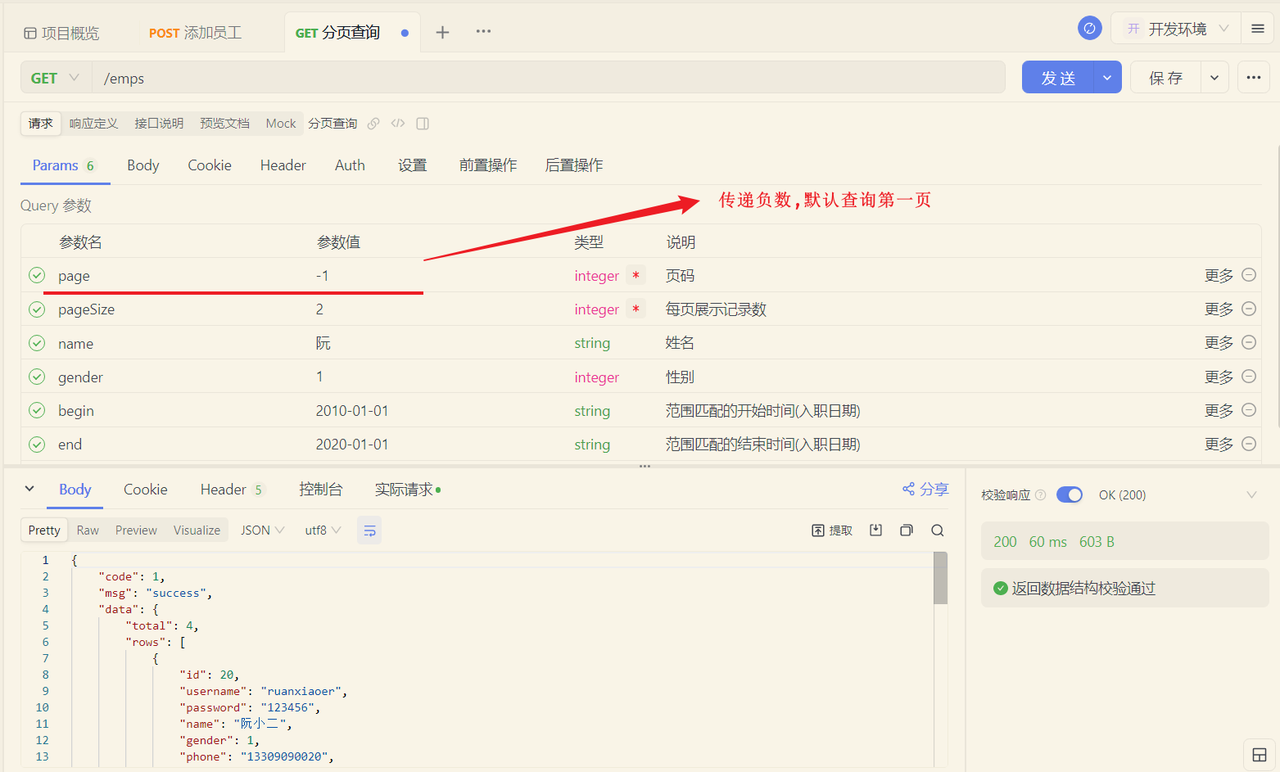This screenshot has width=1280, height=772.
Task: Toggle word wrap in response viewer
Action: (369, 531)
